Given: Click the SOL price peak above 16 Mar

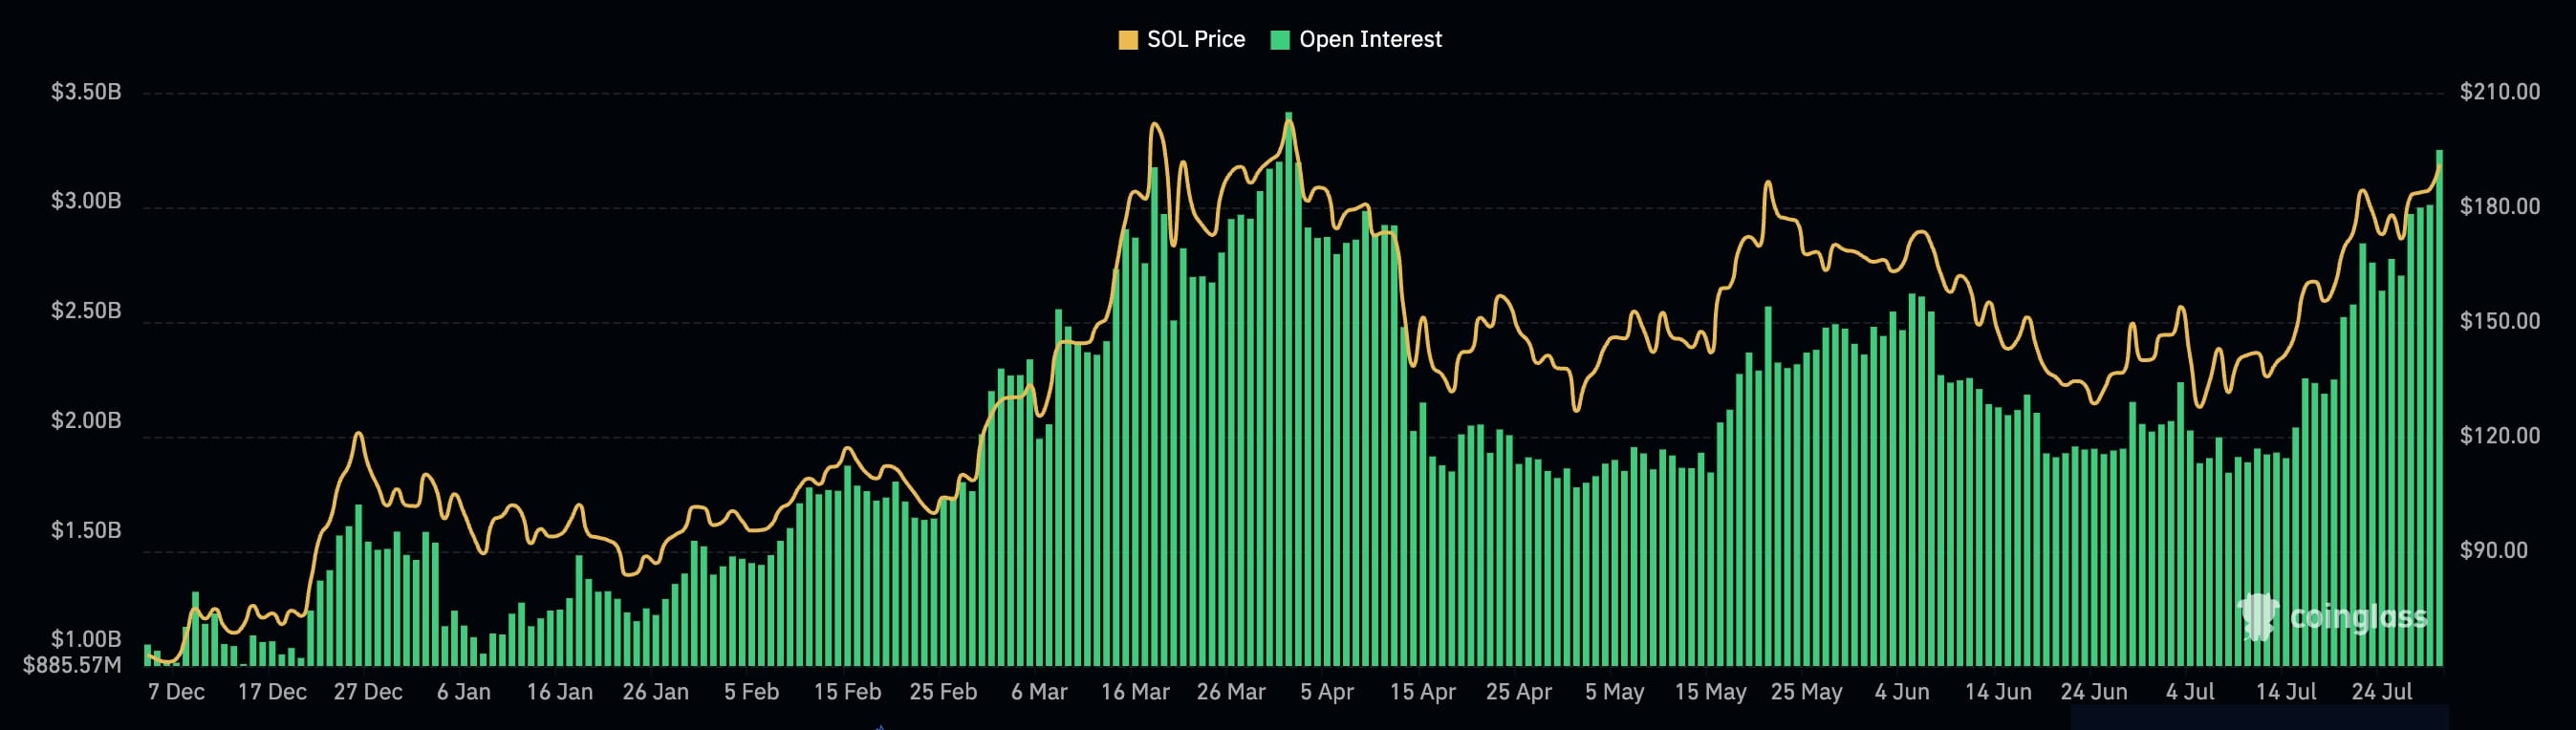Looking at the screenshot, I should click(1155, 124).
